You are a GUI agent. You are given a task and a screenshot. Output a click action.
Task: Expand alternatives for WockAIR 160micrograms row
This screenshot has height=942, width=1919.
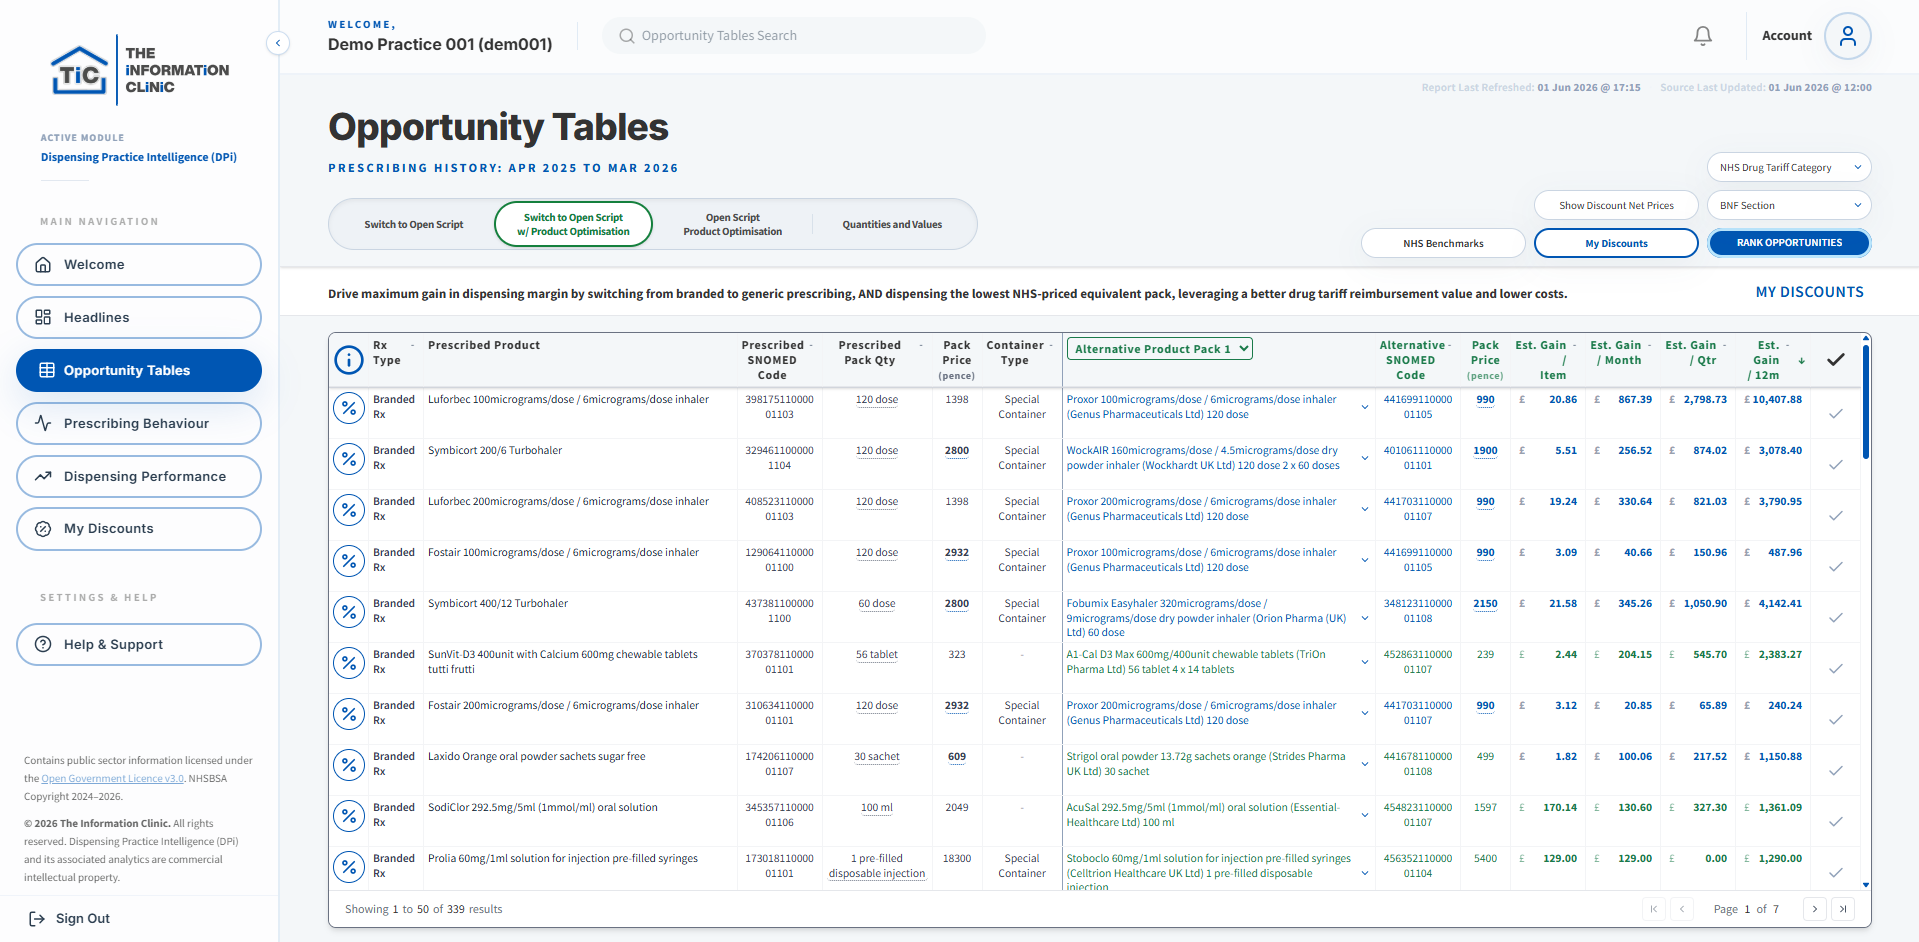coord(1365,458)
